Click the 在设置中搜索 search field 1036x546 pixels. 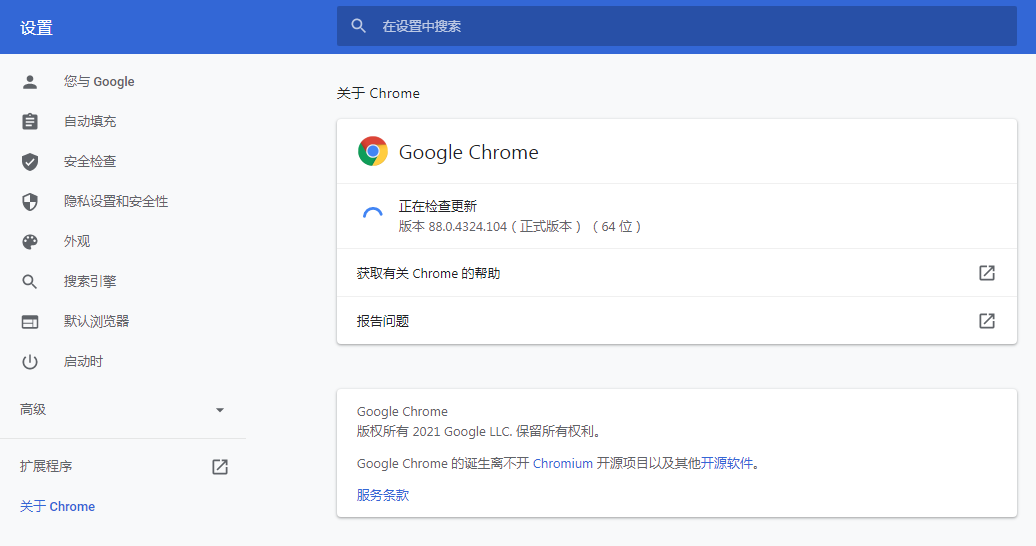[676, 26]
